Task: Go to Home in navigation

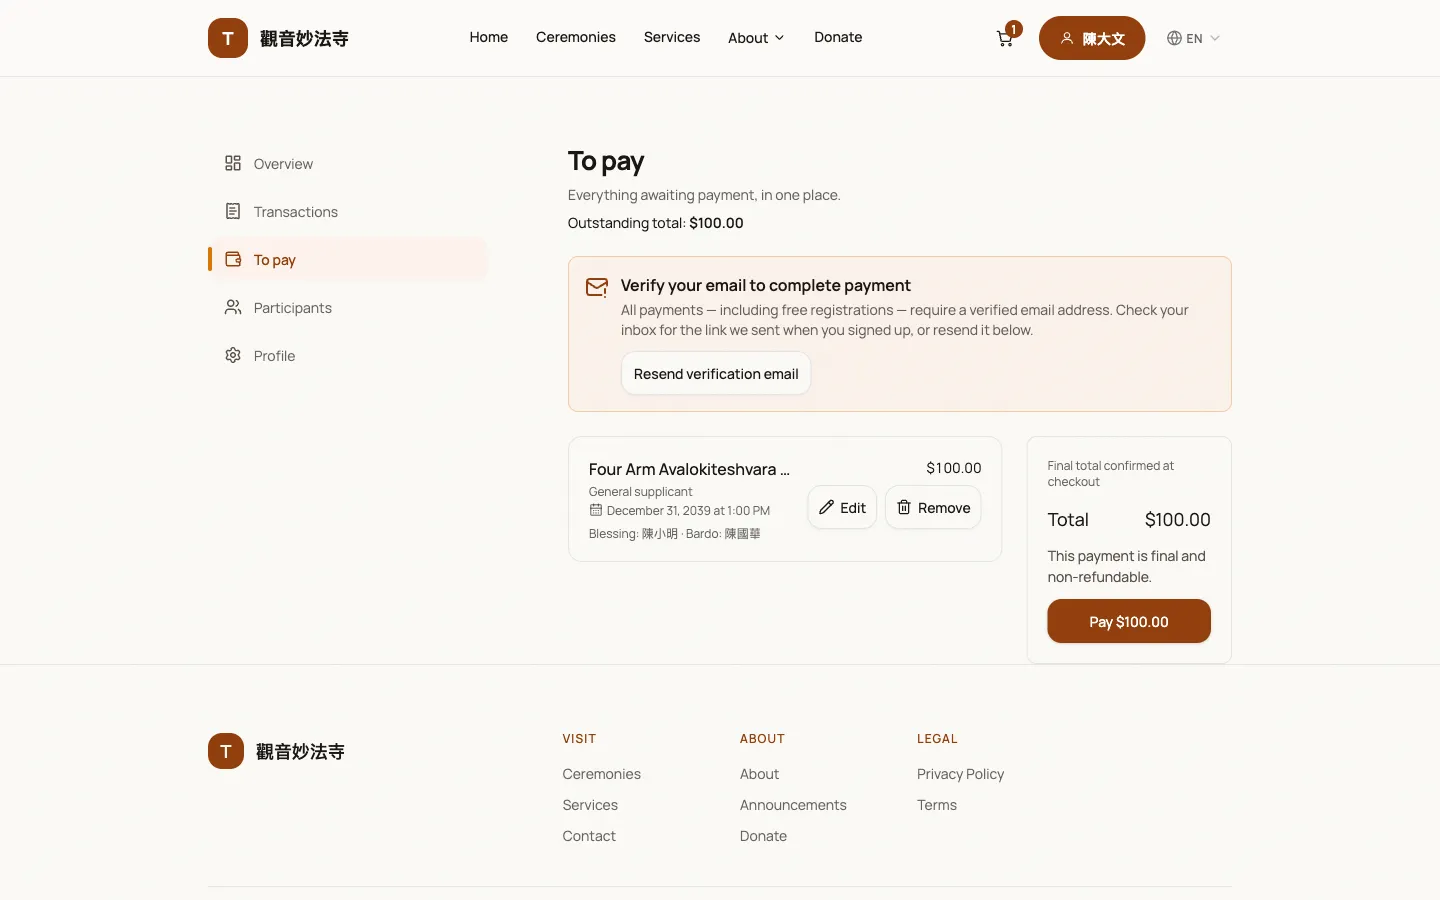Action: point(489,37)
